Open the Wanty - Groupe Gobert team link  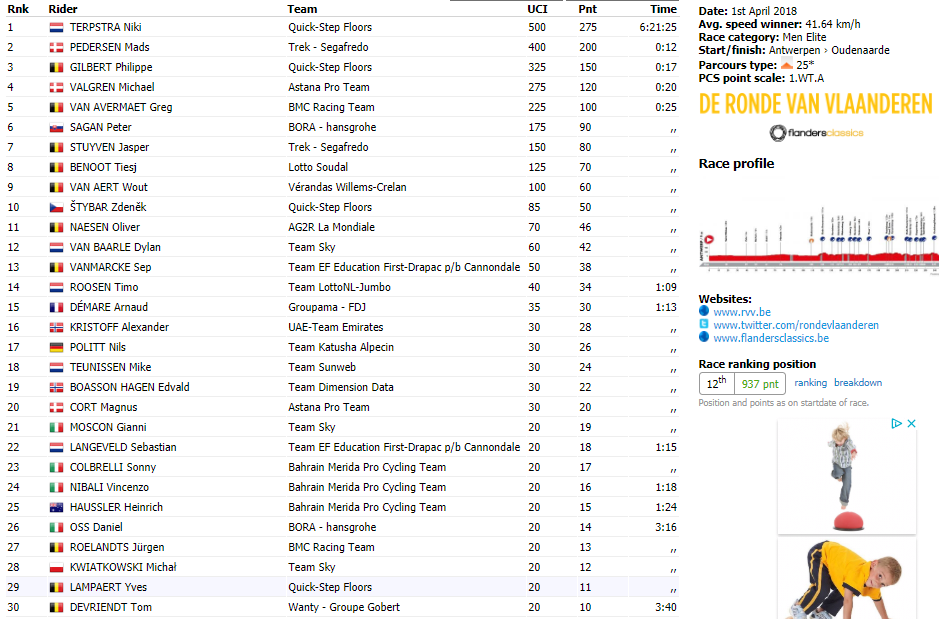[x=344, y=608]
